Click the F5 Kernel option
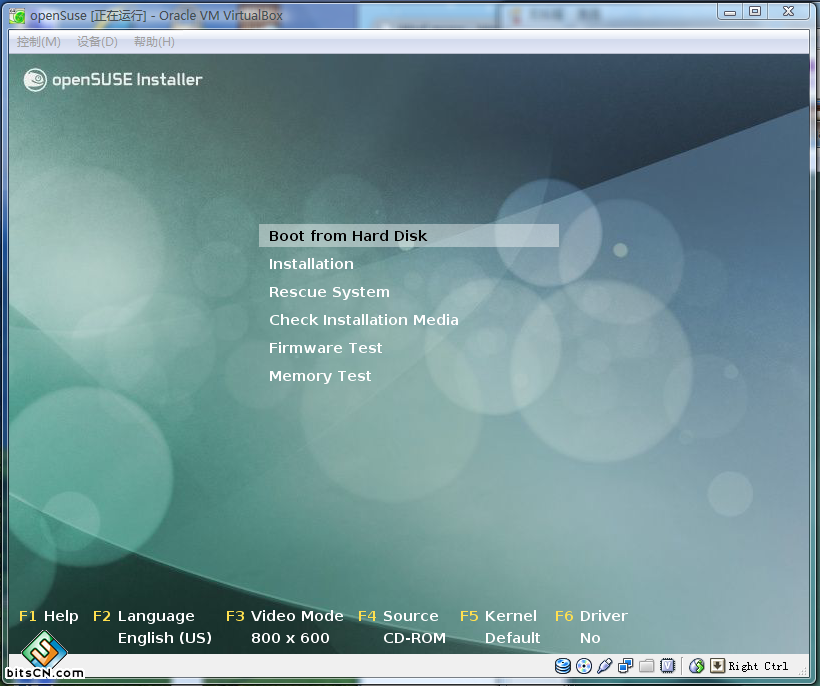This screenshot has height=686, width=820. pyautogui.click(x=498, y=616)
